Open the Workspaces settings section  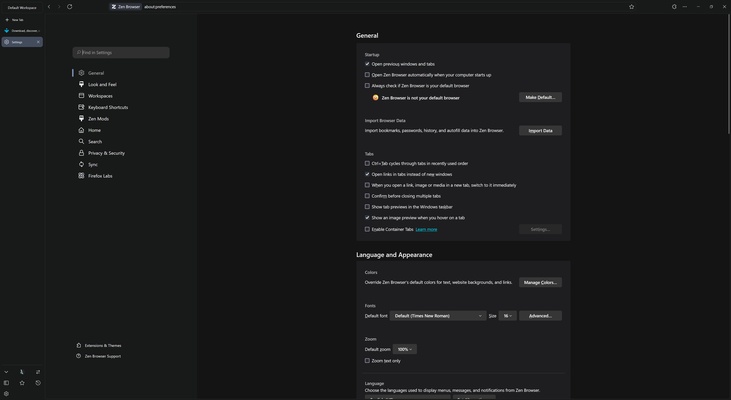click(x=100, y=96)
